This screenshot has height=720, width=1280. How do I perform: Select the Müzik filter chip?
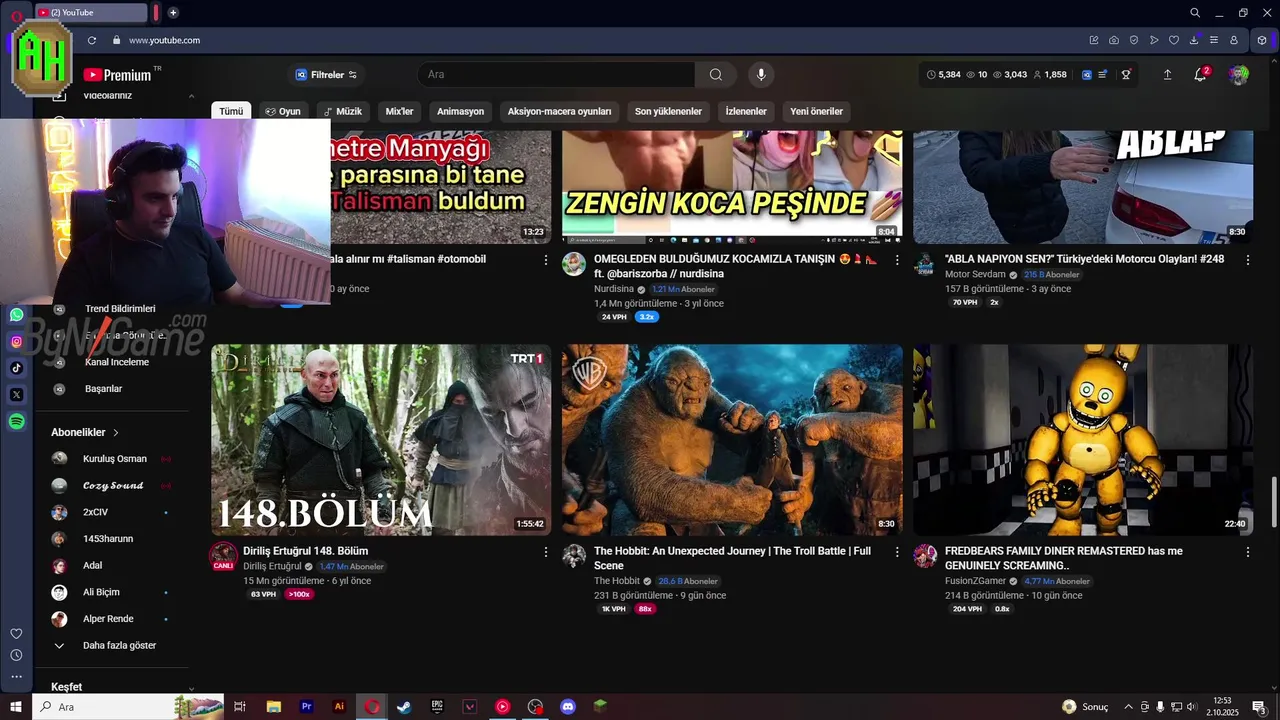[343, 111]
